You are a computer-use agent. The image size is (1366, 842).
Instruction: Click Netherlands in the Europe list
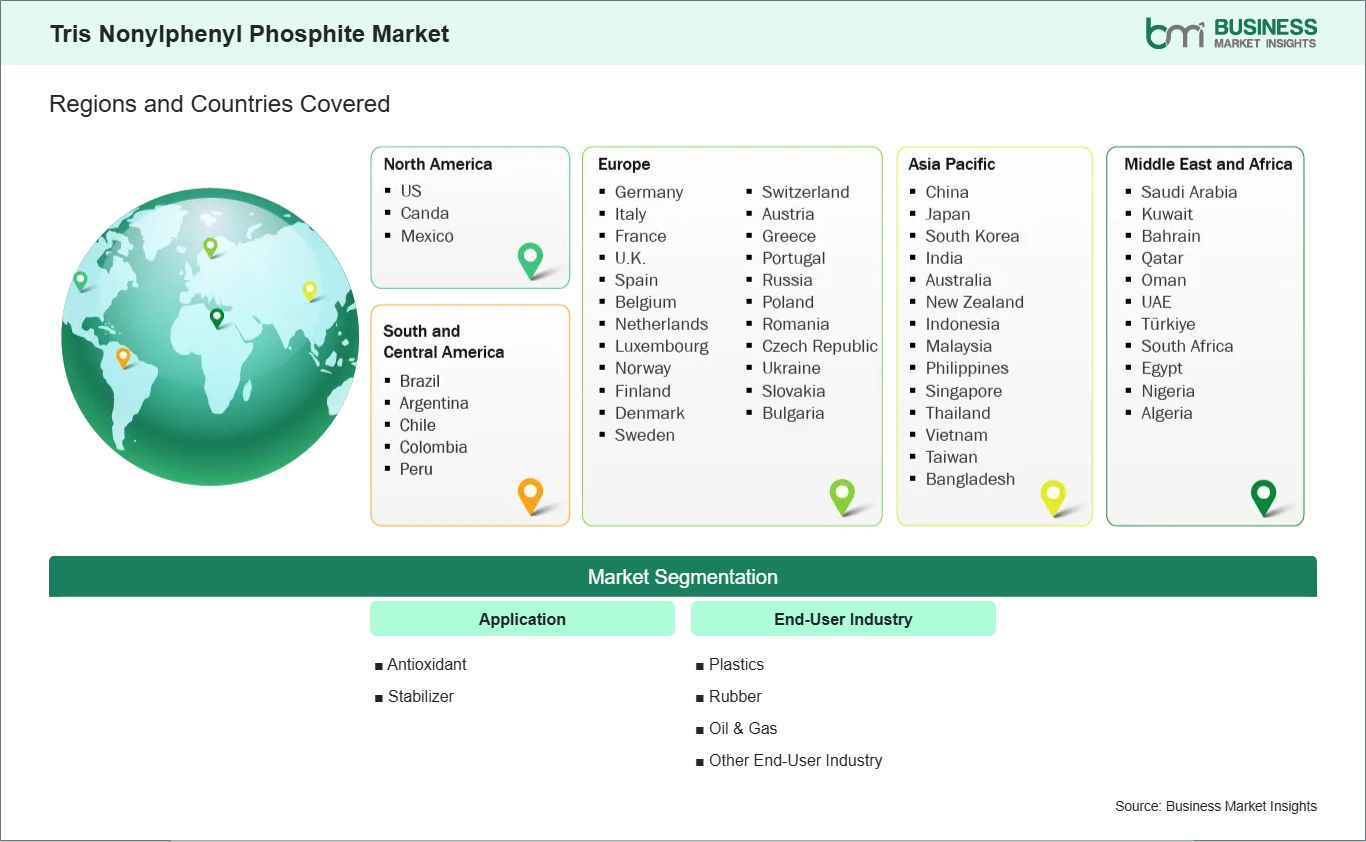pos(661,324)
